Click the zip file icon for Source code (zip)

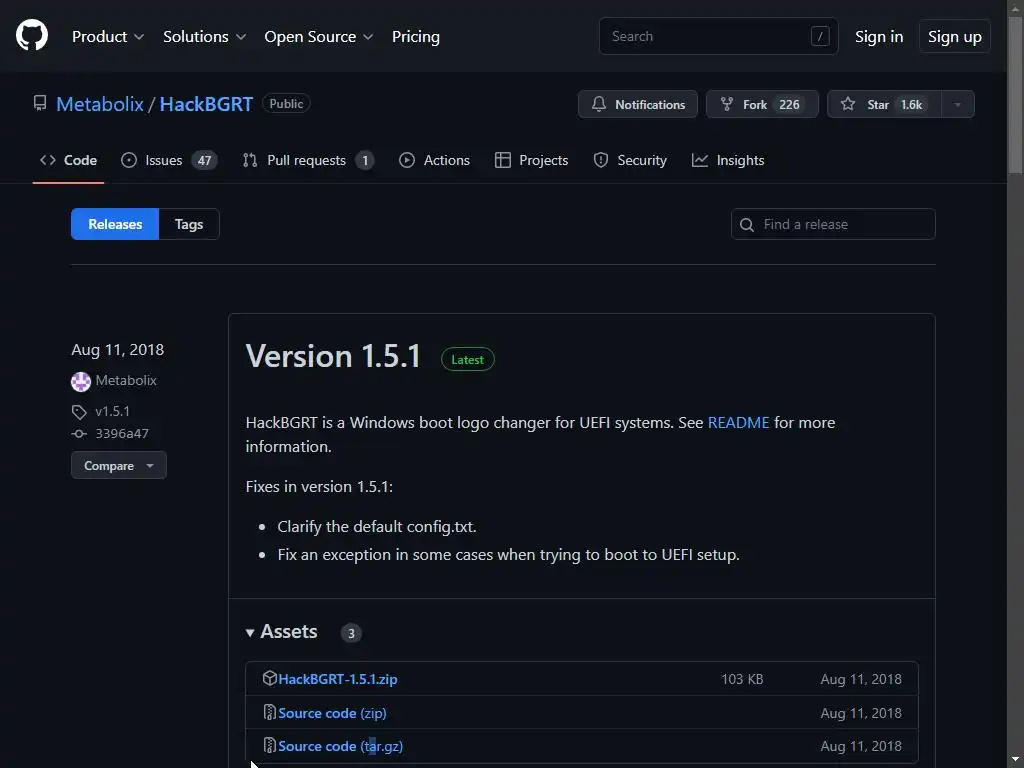[x=269, y=712]
